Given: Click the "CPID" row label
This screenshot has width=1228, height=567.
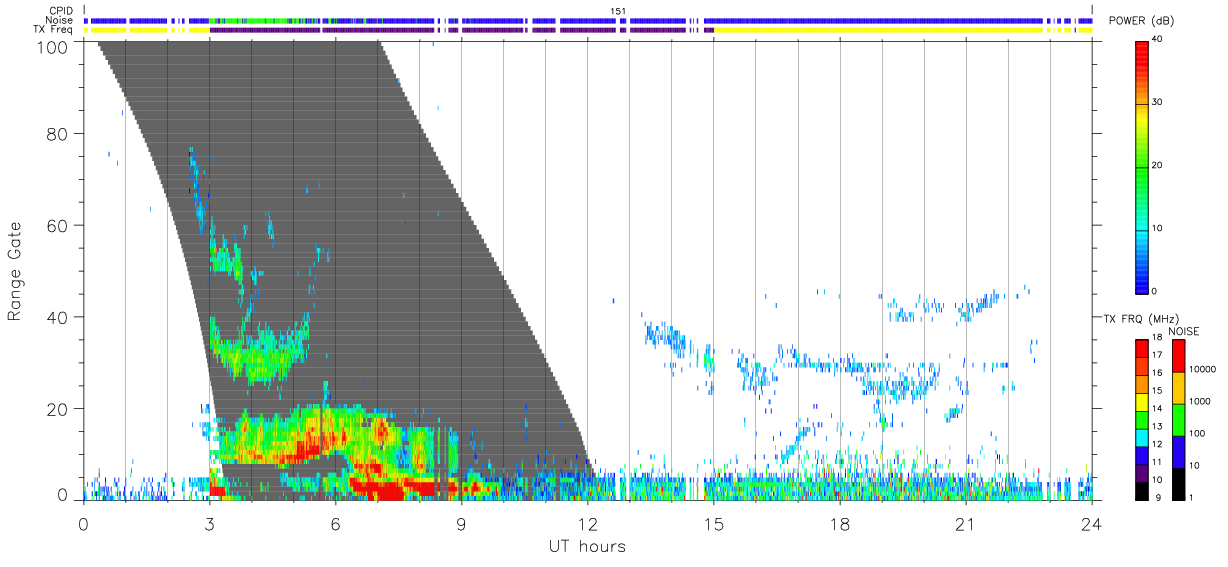Looking at the screenshot, I should [61, 10].
